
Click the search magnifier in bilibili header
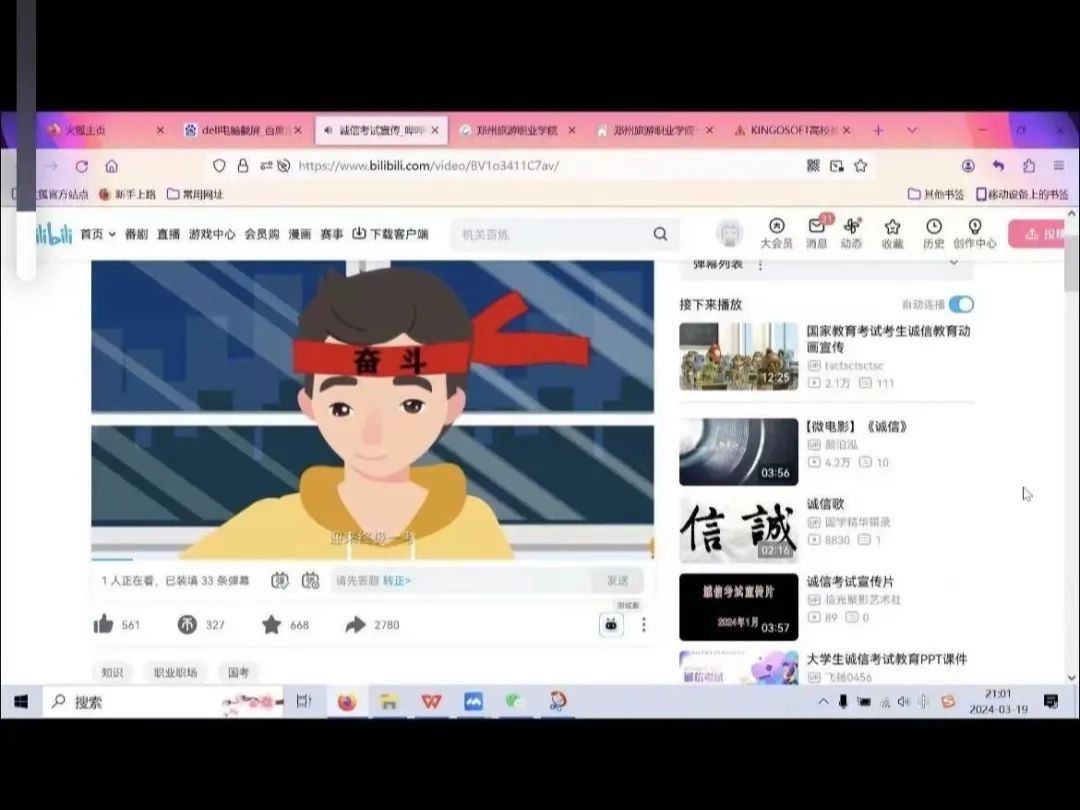[660, 234]
